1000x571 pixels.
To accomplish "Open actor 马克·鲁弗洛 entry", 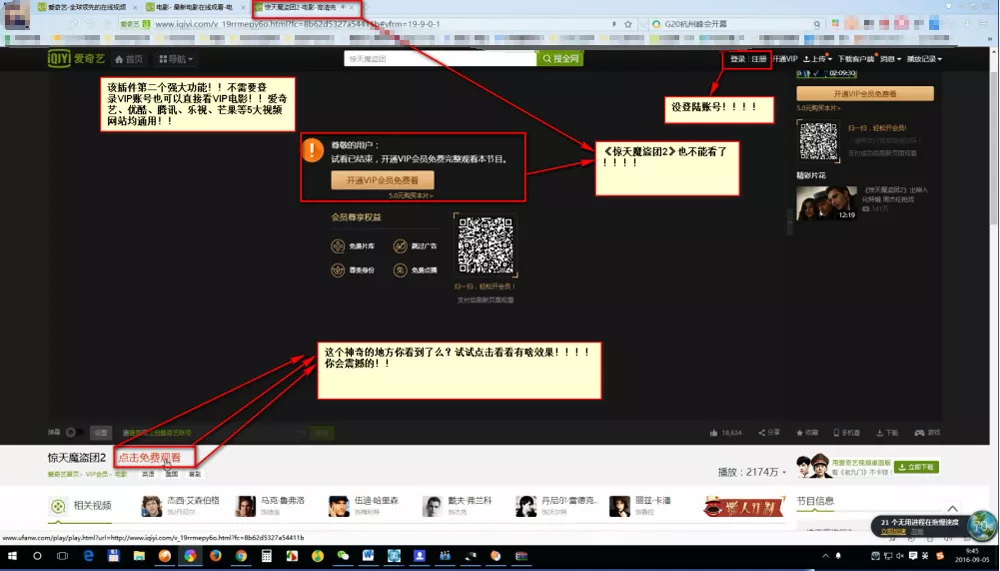I will click(x=270, y=506).
